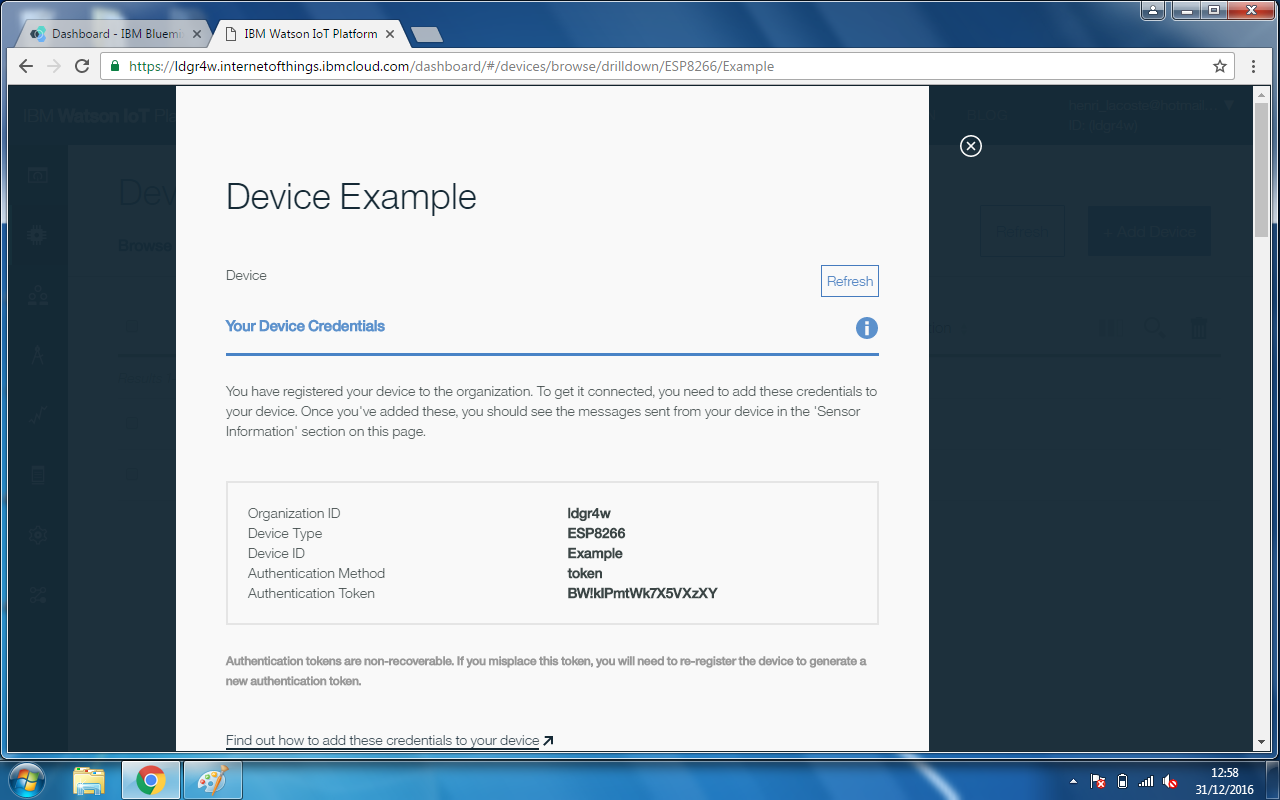Open the Windows Start menu
Screen dimensions: 1280x800
click(27, 779)
